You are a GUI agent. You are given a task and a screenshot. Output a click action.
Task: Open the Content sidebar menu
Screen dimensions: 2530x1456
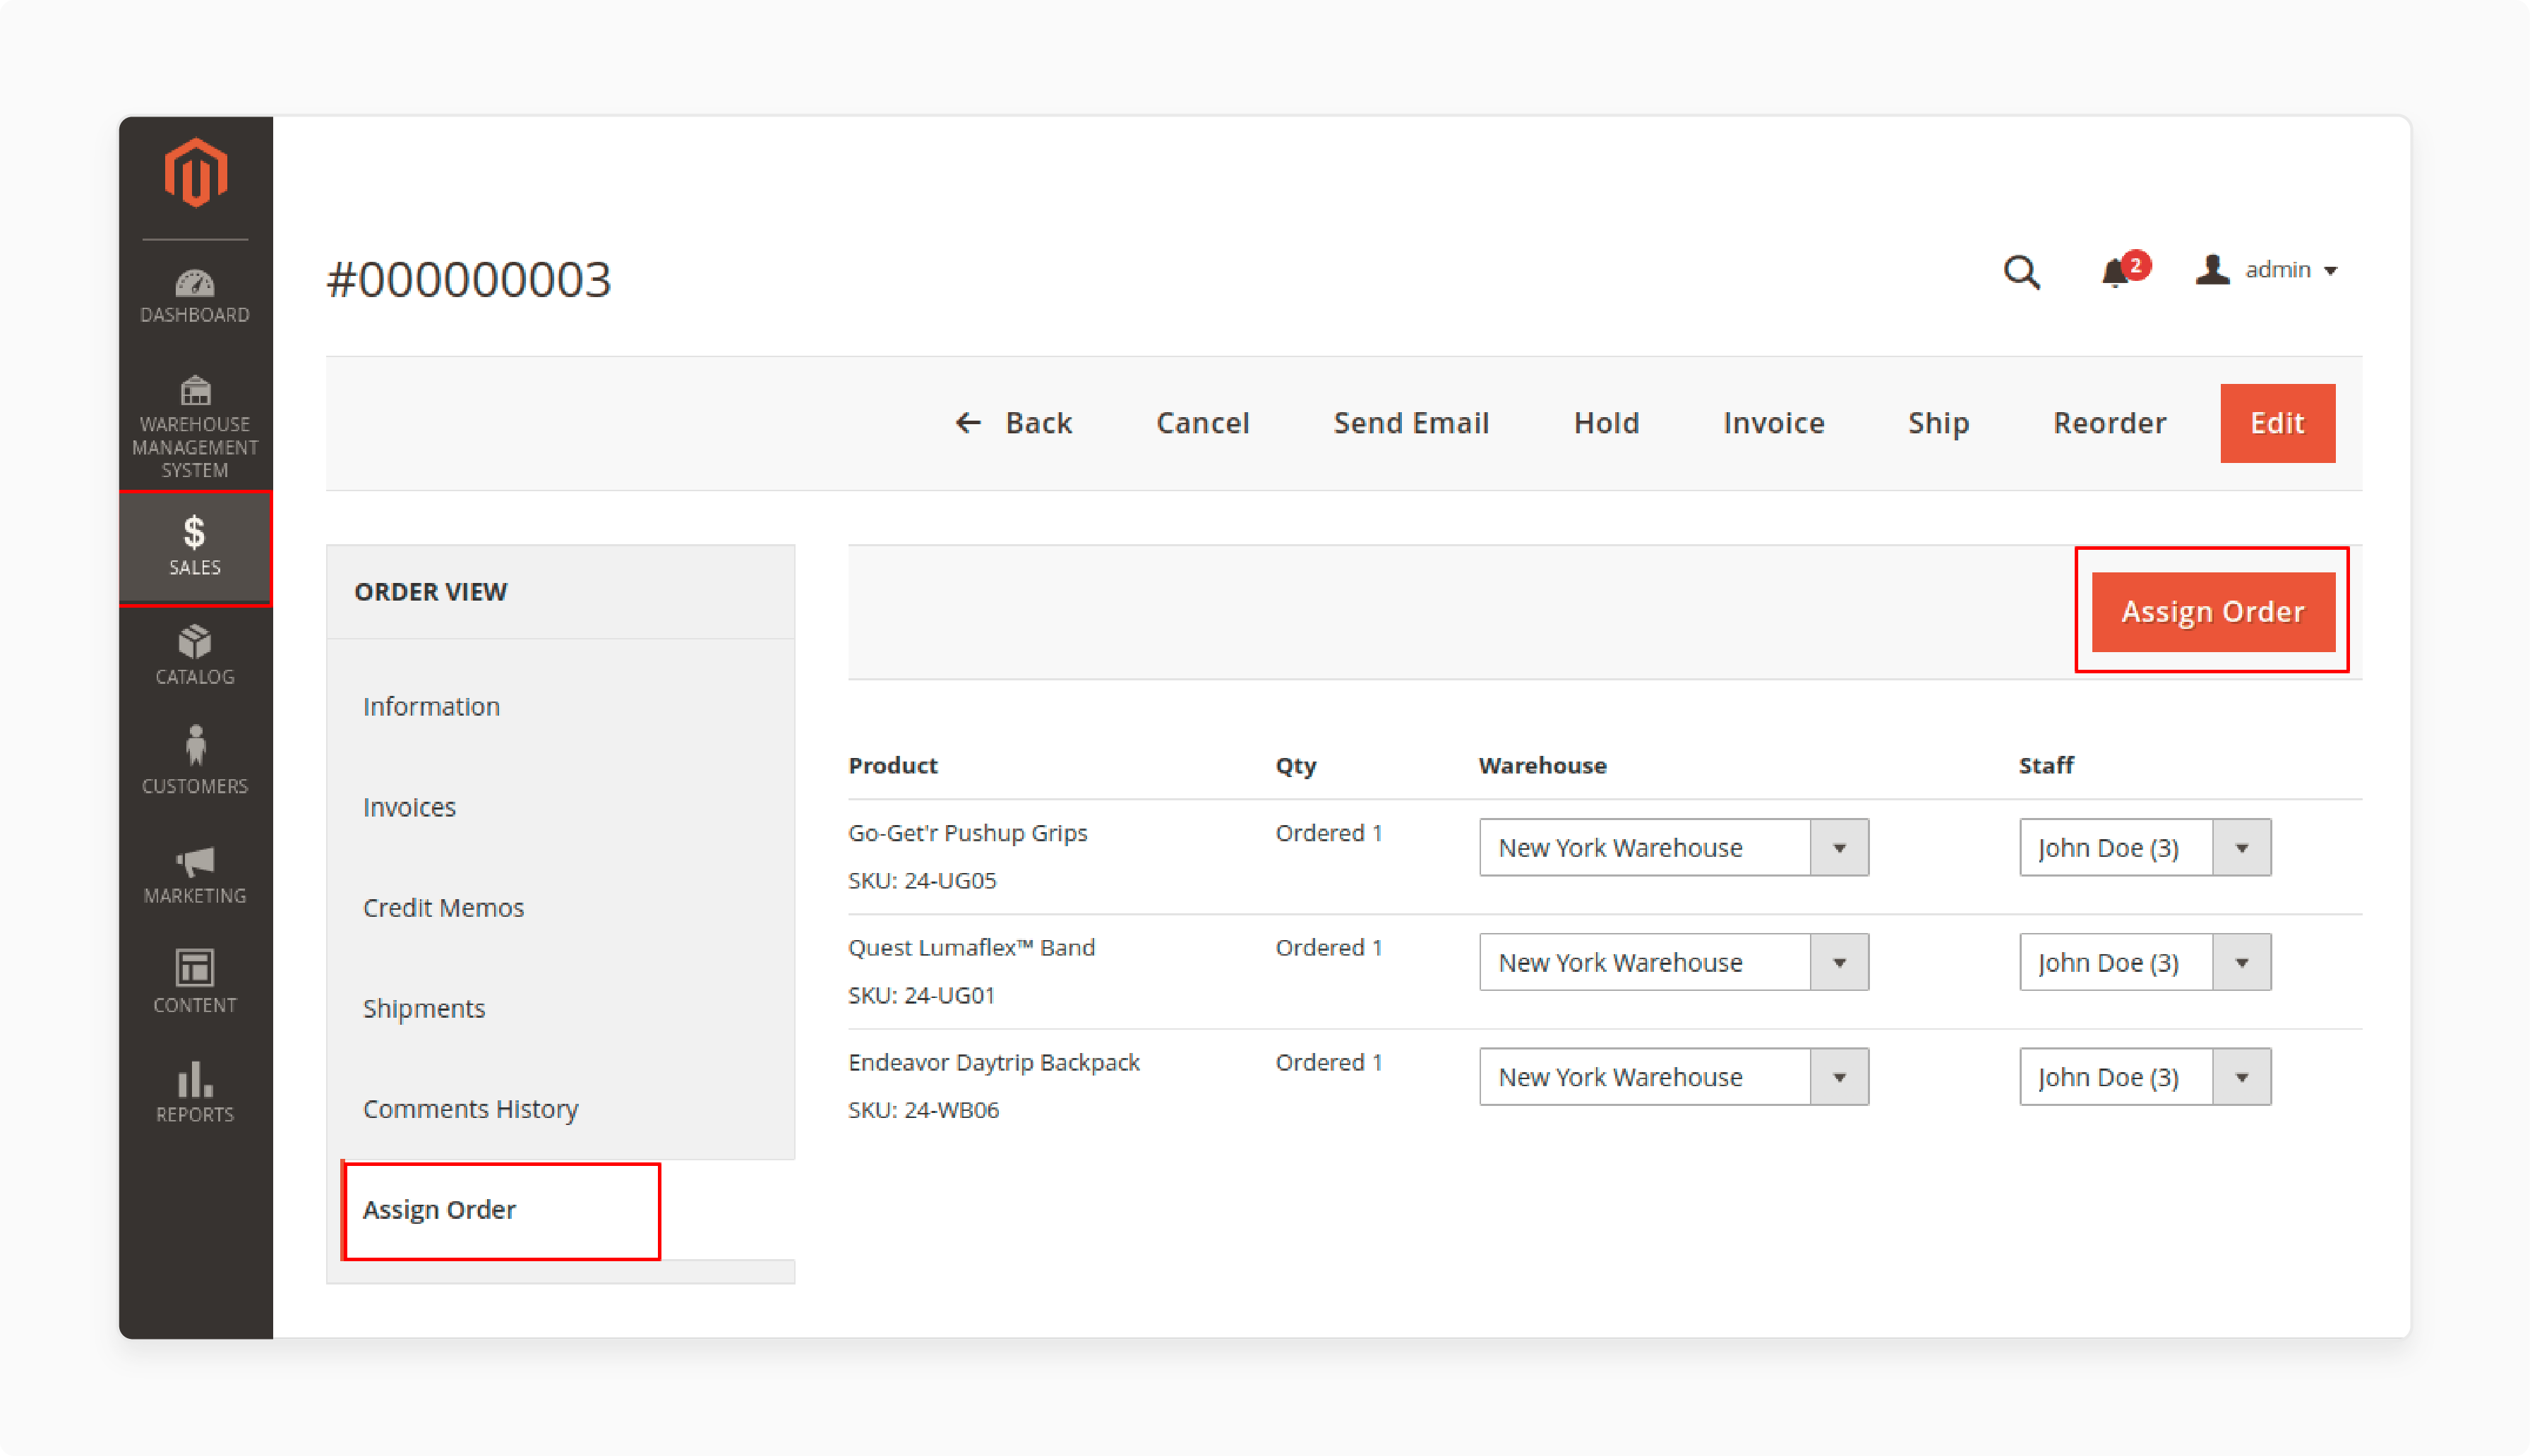coord(195,982)
